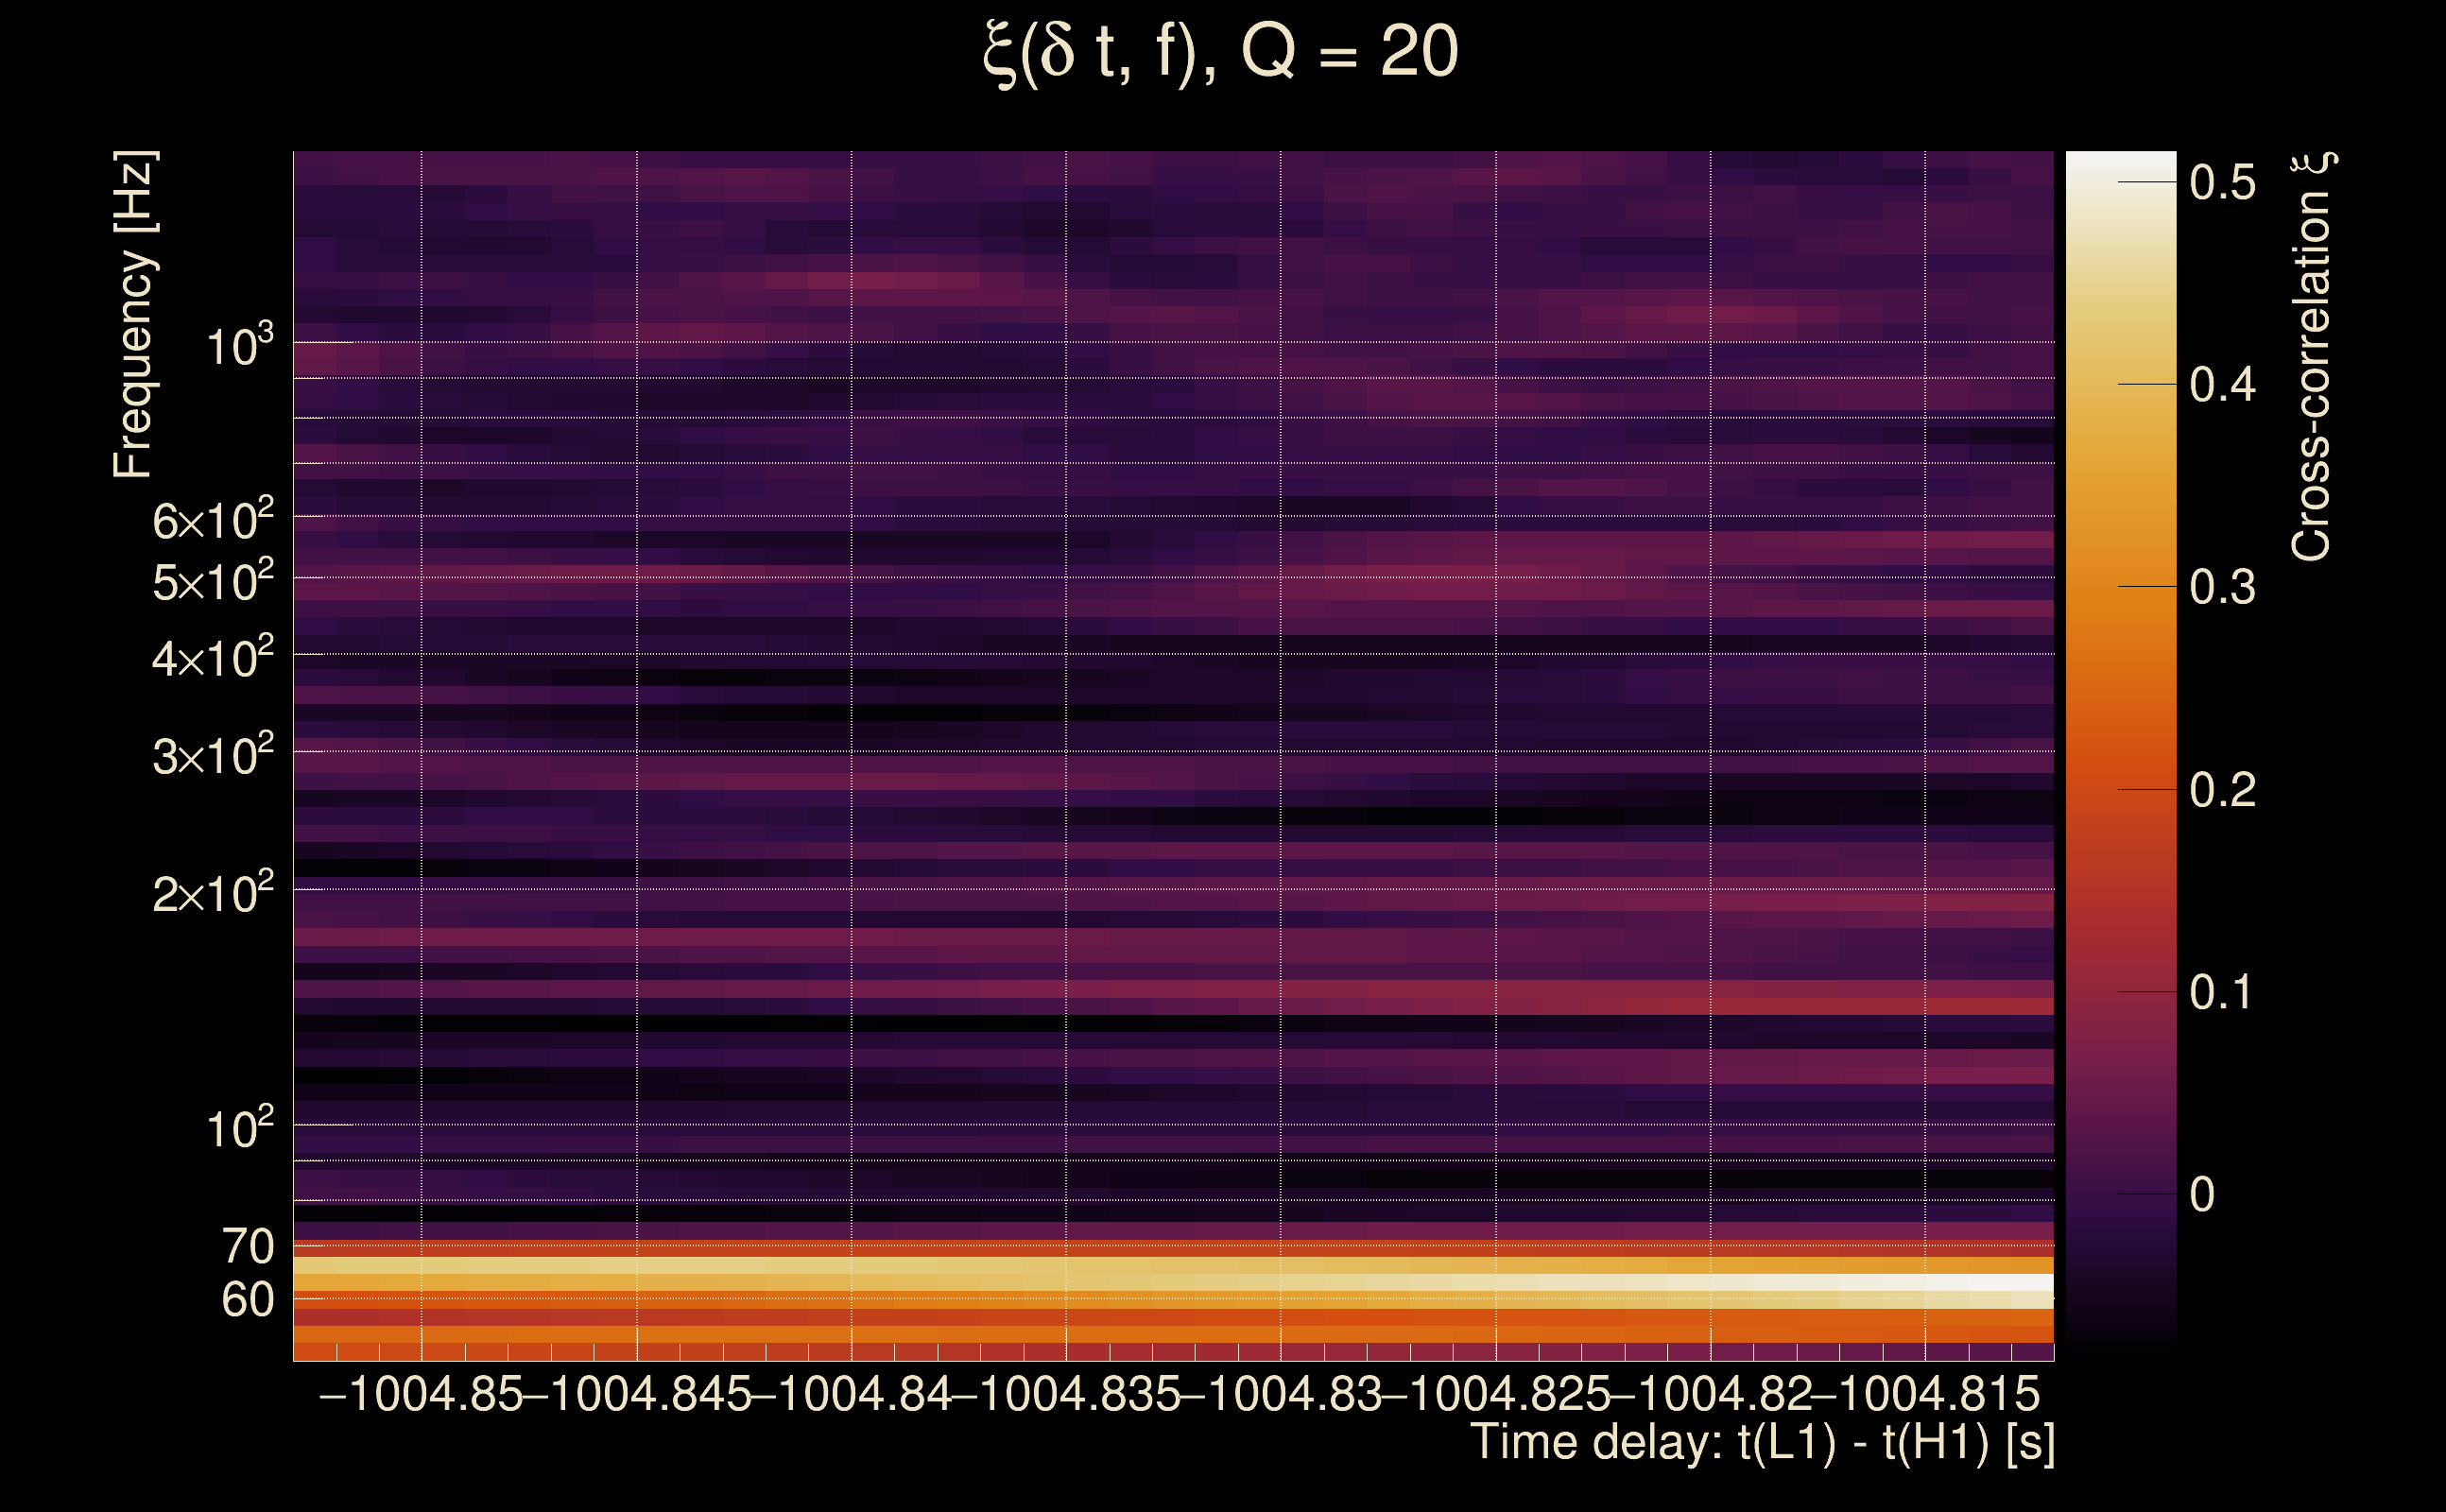The image size is (2446, 1512).
Task: Click the 70 Hz tick label
Action: click(x=248, y=1246)
